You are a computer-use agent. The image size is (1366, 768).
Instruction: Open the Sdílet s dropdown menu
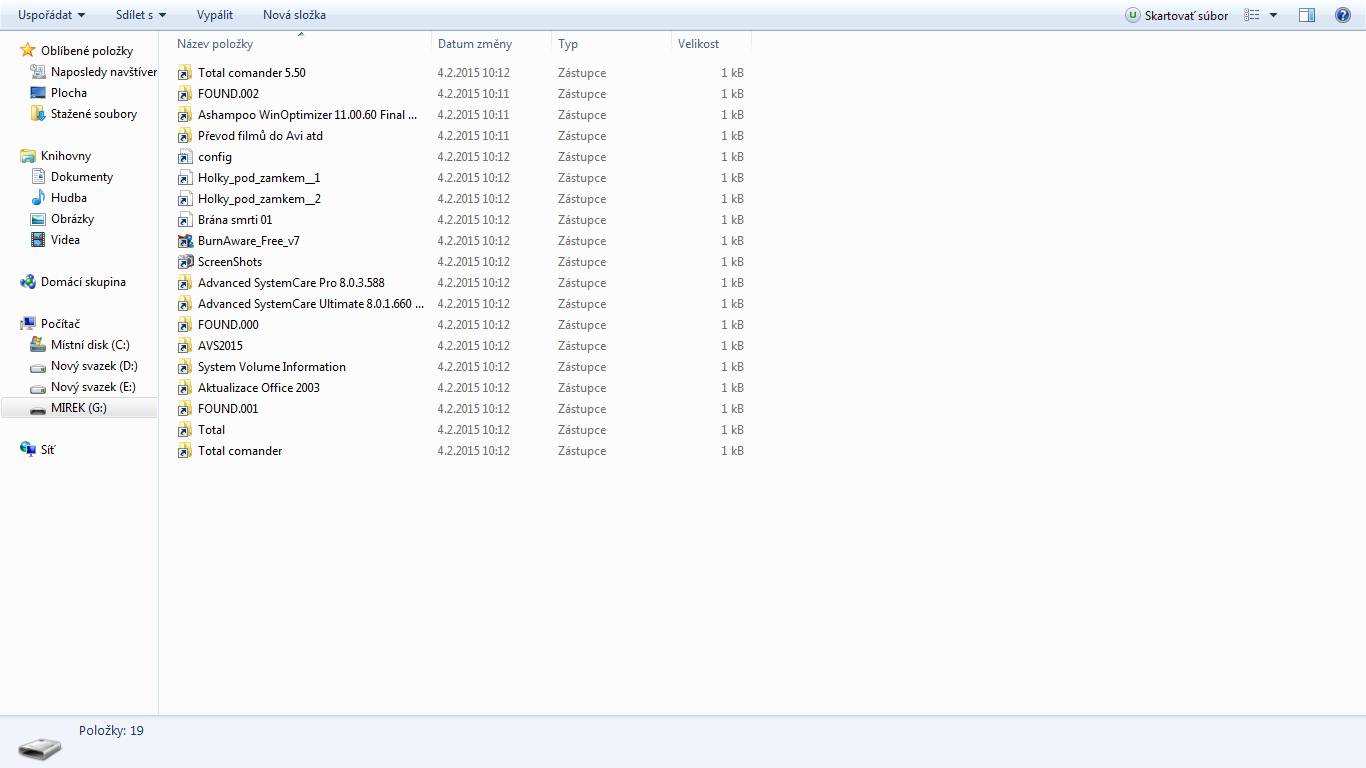(x=141, y=15)
